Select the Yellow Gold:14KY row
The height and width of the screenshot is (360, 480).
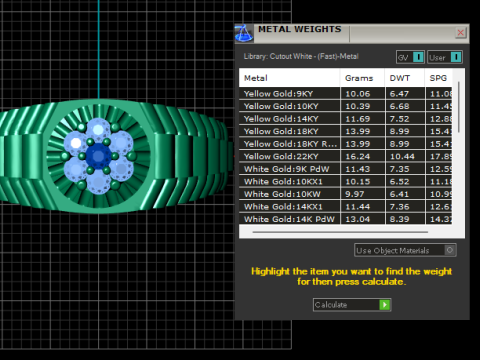[346, 119]
